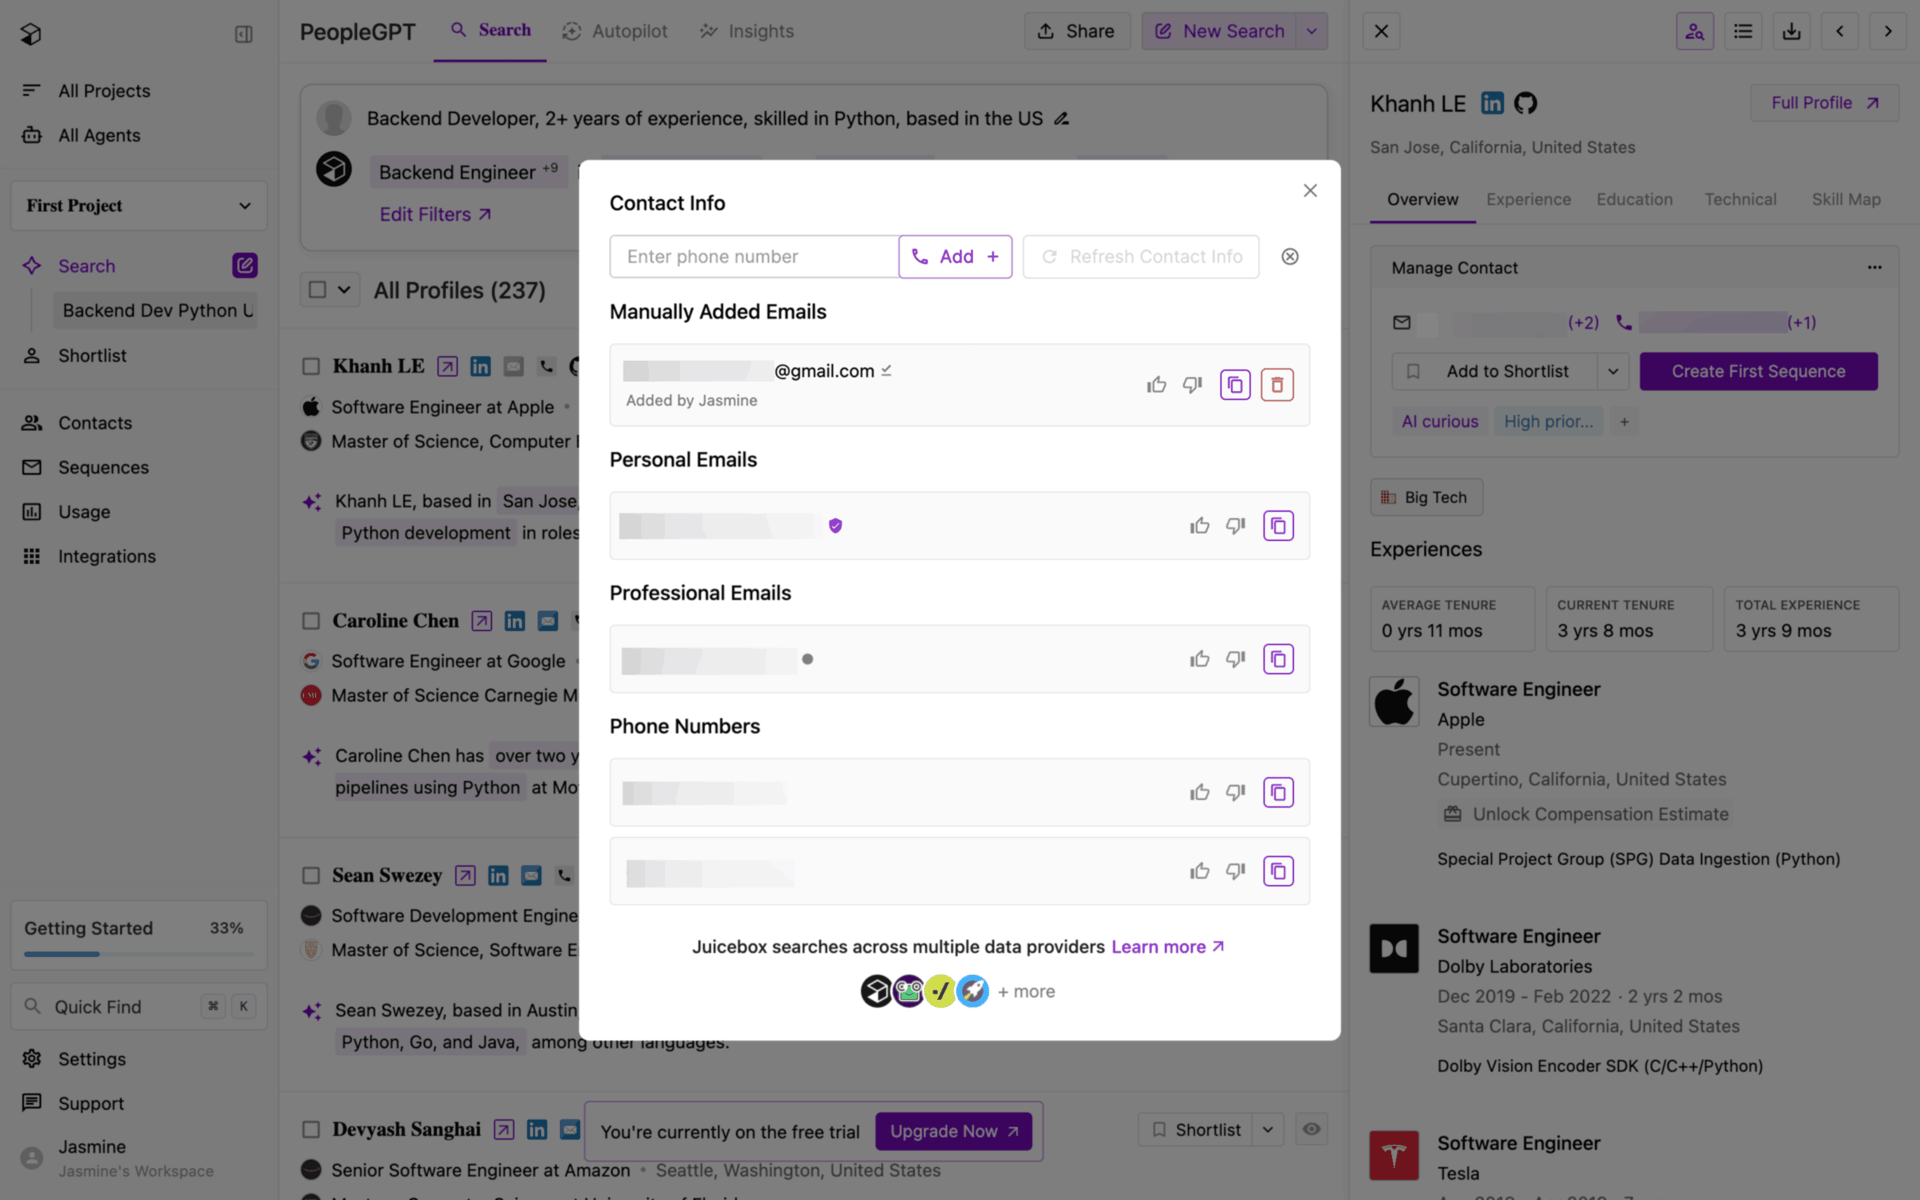Expand Add to Shortlist dropdown arrow
Screen dimensions: 1920x1200
coord(1612,371)
